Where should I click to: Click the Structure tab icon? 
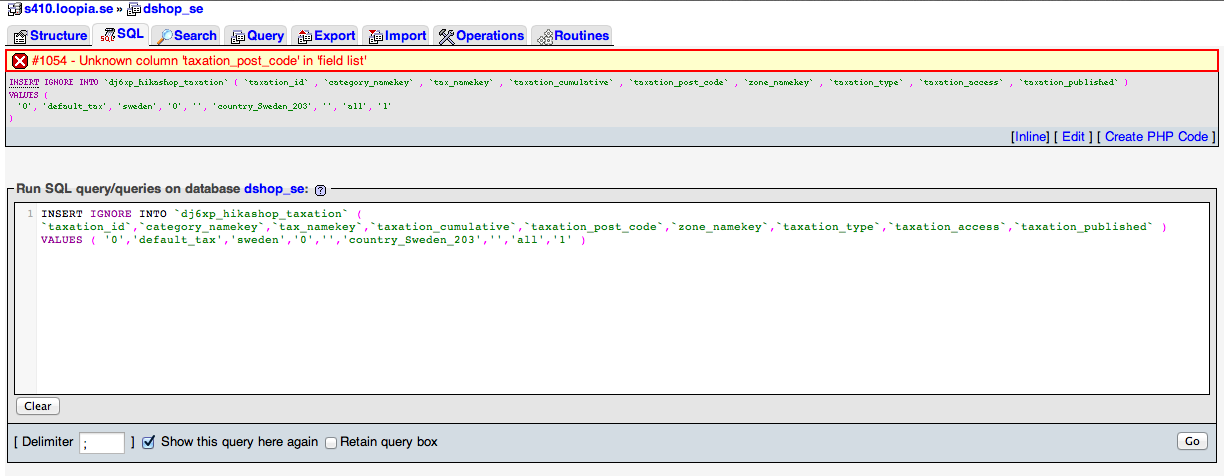click(x=20, y=36)
